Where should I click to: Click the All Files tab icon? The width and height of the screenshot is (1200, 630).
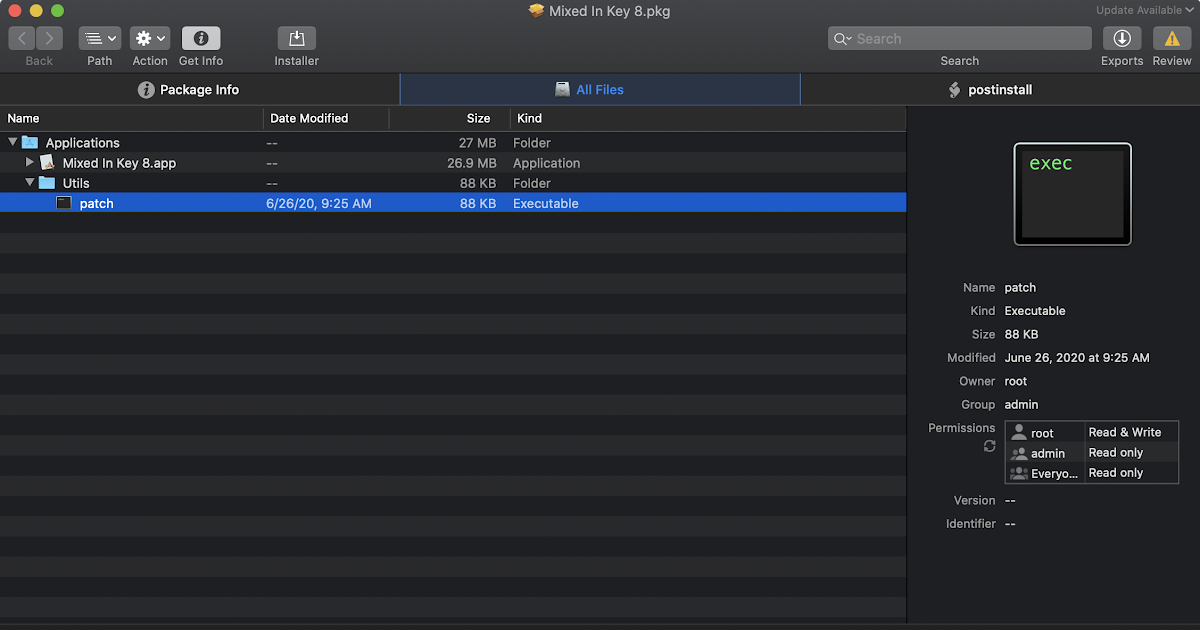click(x=563, y=89)
